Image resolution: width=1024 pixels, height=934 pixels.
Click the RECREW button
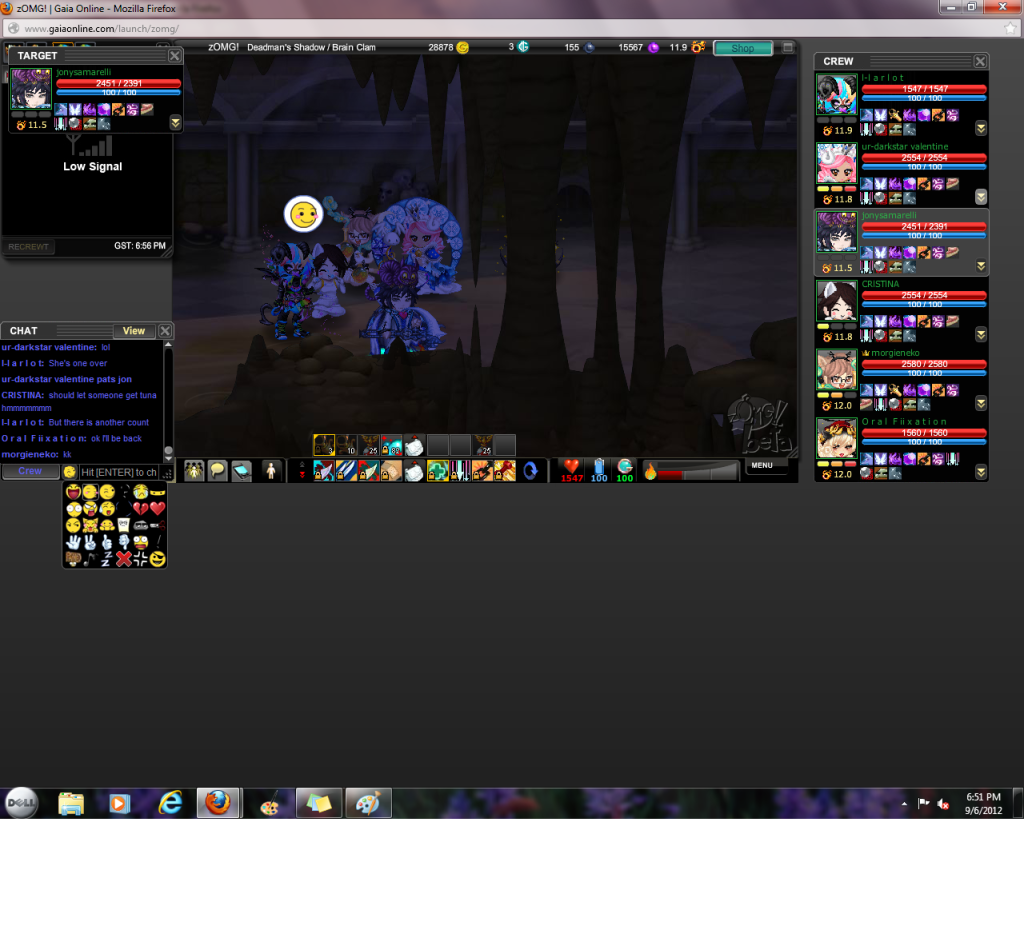pyautogui.click(x=29, y=247)
